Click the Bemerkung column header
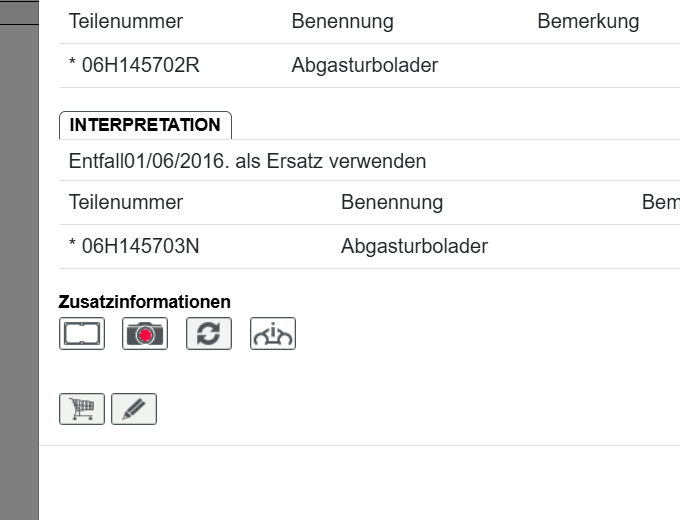The width and height of the screenshot is (680, 520). tap(588, 21)
